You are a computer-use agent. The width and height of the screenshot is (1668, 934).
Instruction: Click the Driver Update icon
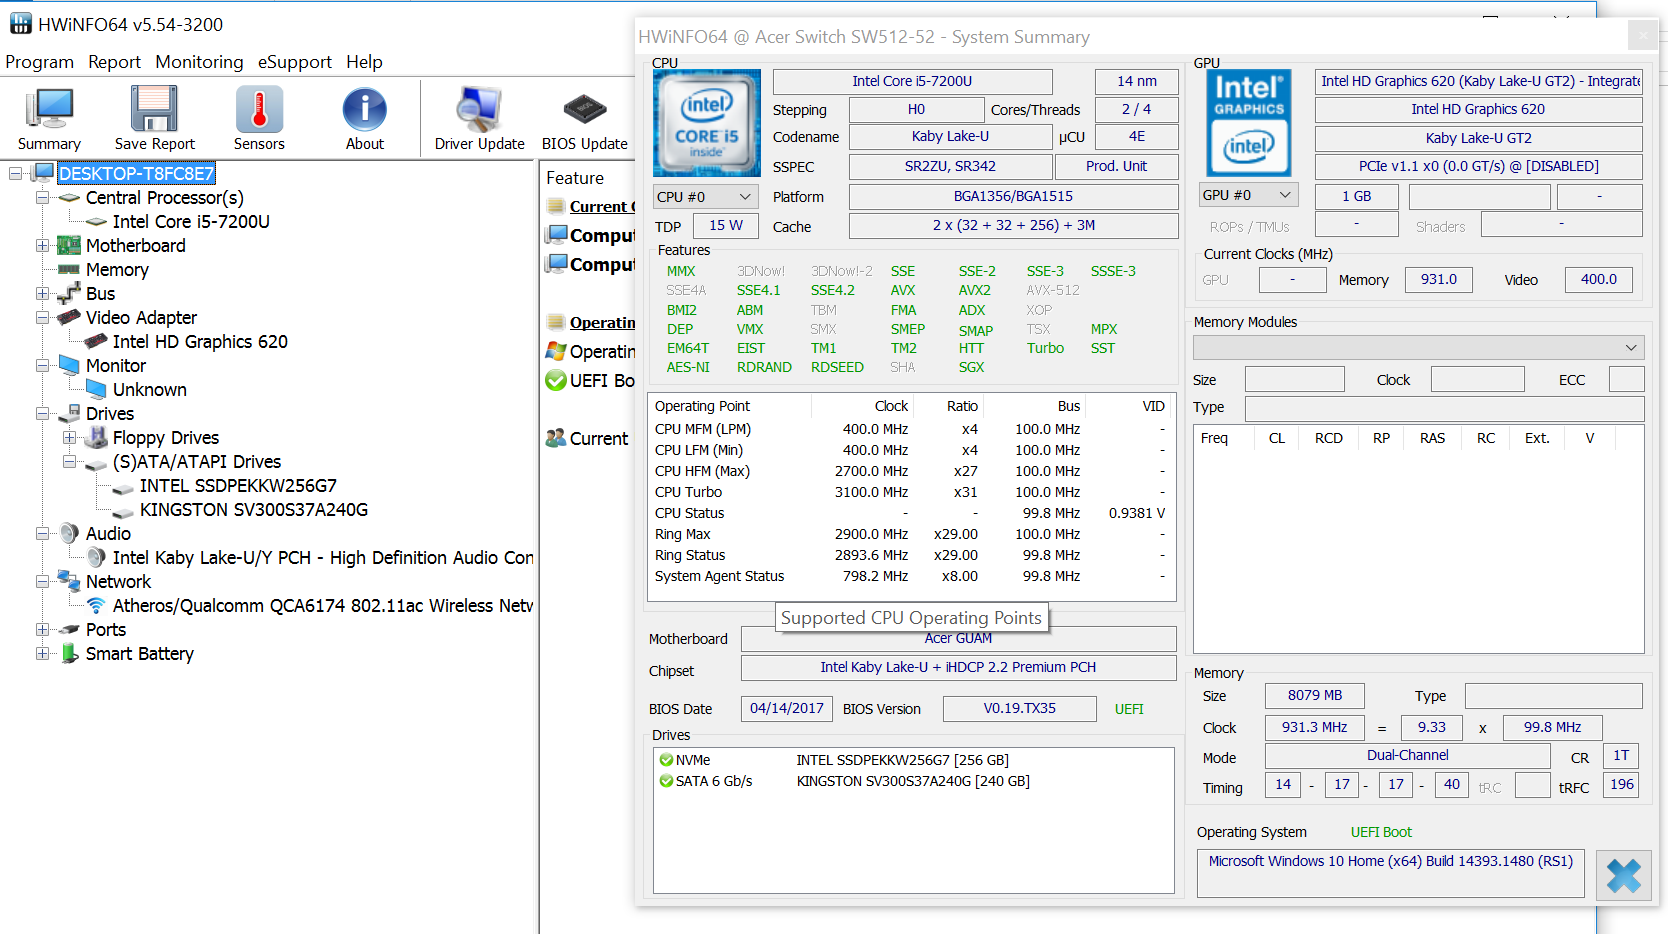pos(479,109)
